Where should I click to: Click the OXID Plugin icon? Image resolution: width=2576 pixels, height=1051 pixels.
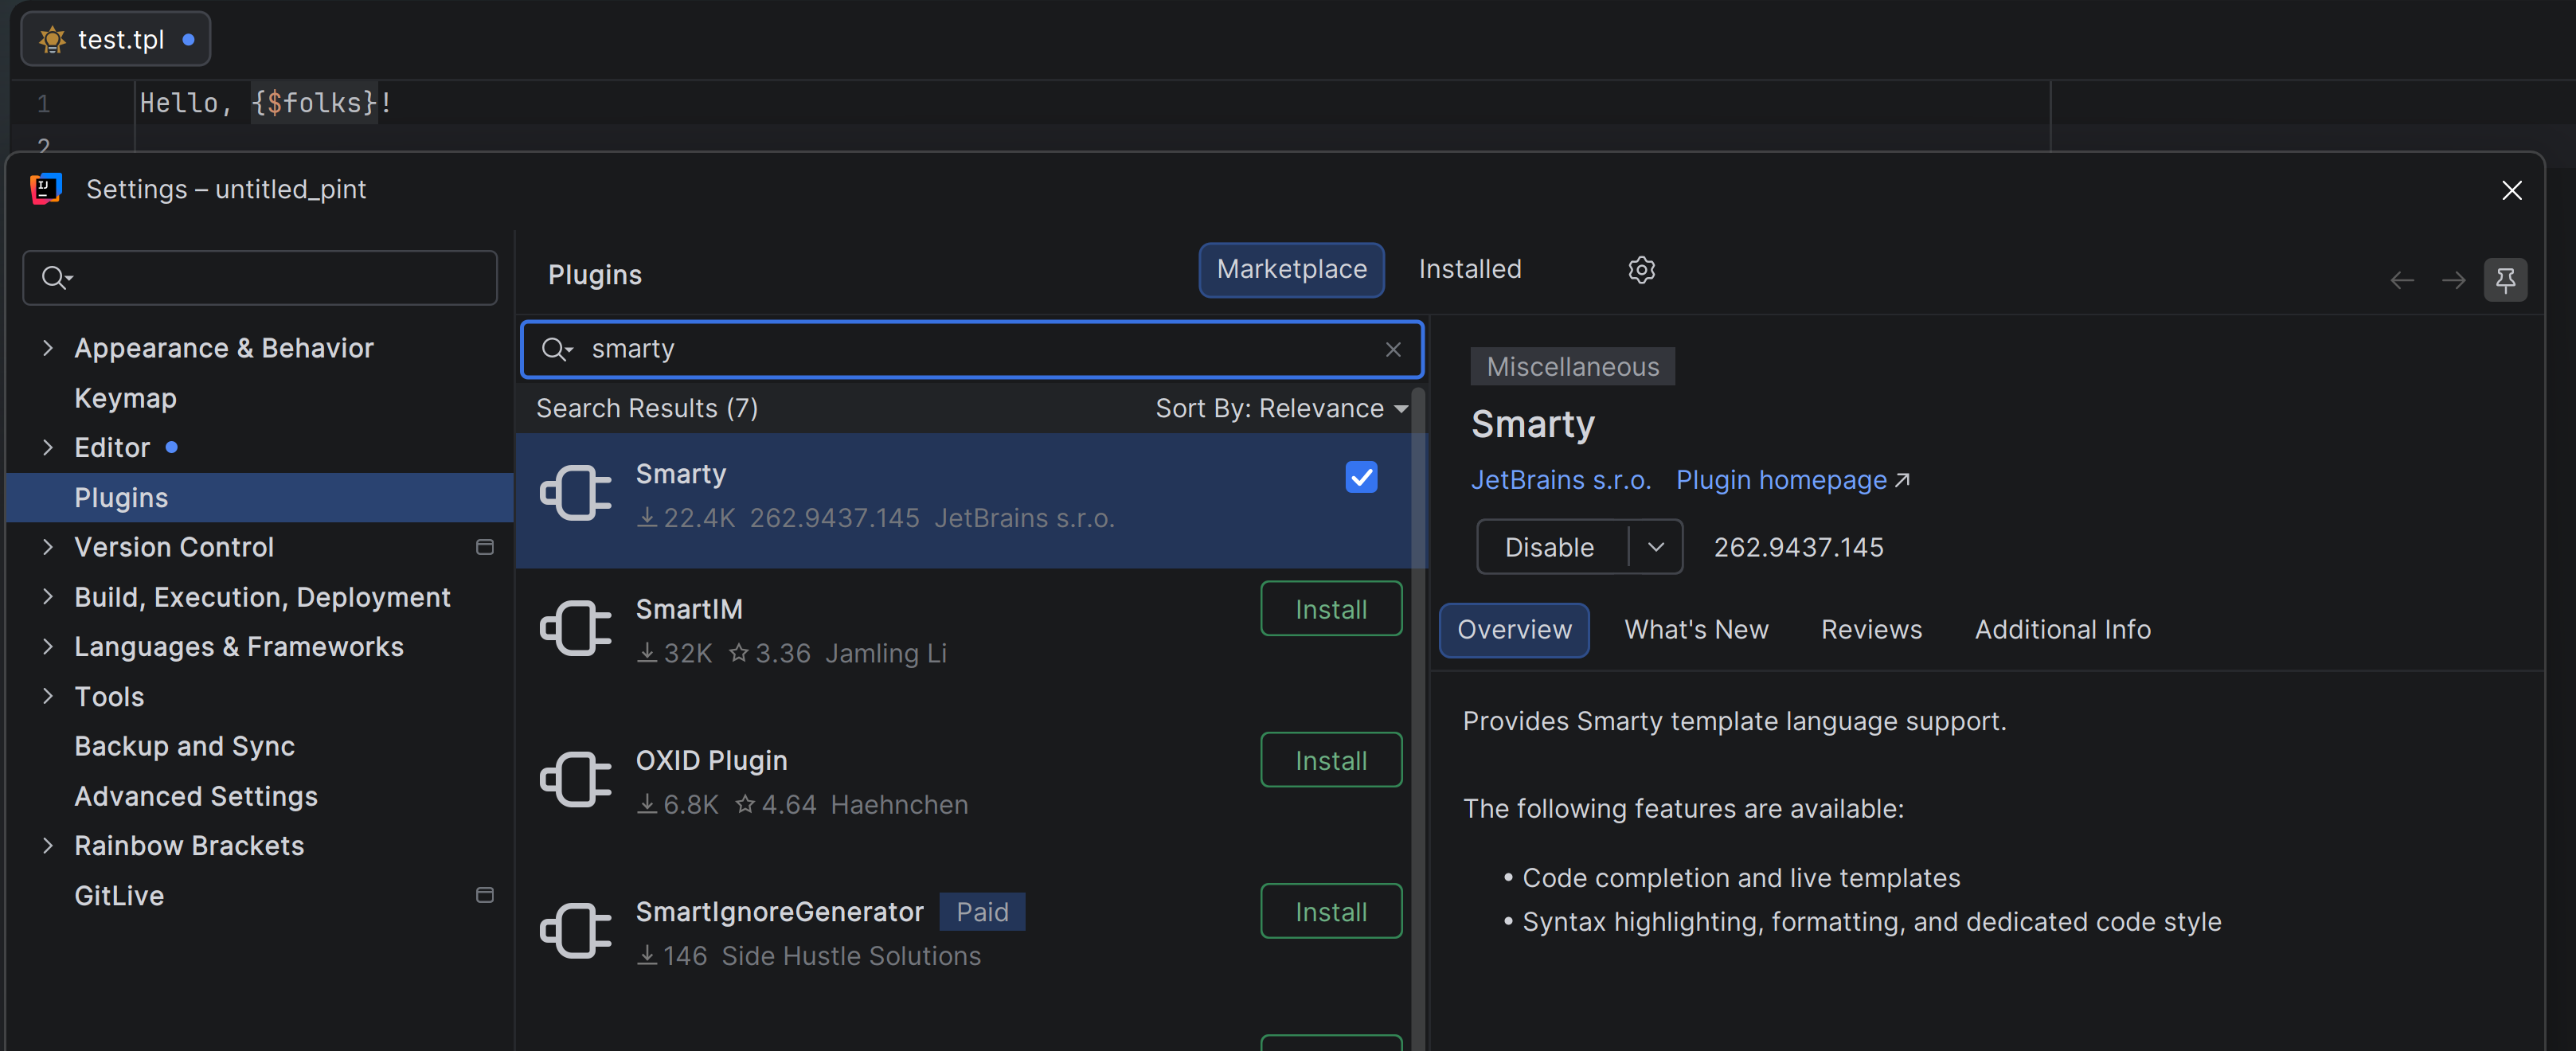(576, 779)
